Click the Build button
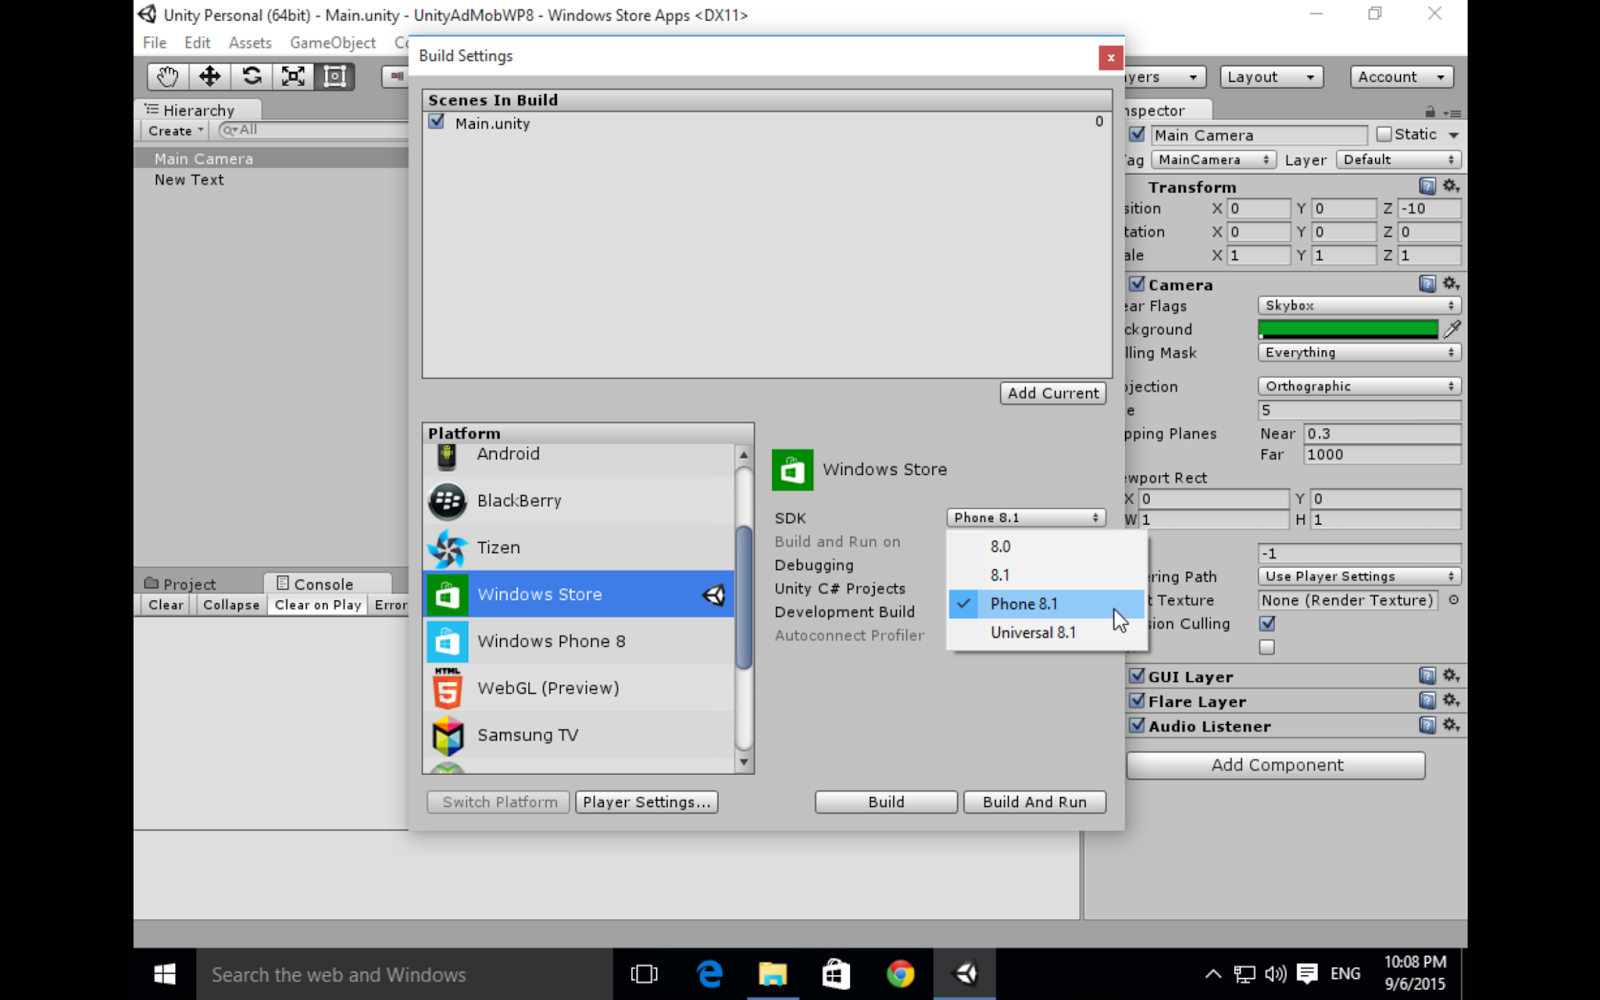Image resolution: width=1600 pixels, height=1000 pixels. point(886,802)
